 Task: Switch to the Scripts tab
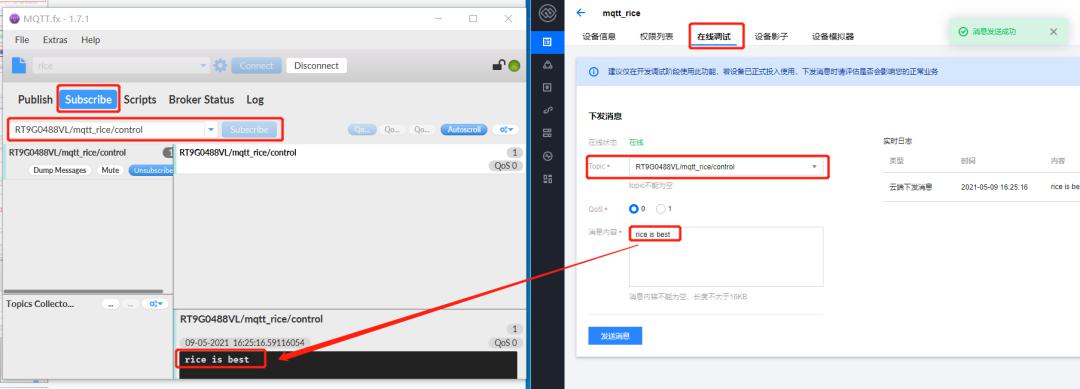pos(140,99)
